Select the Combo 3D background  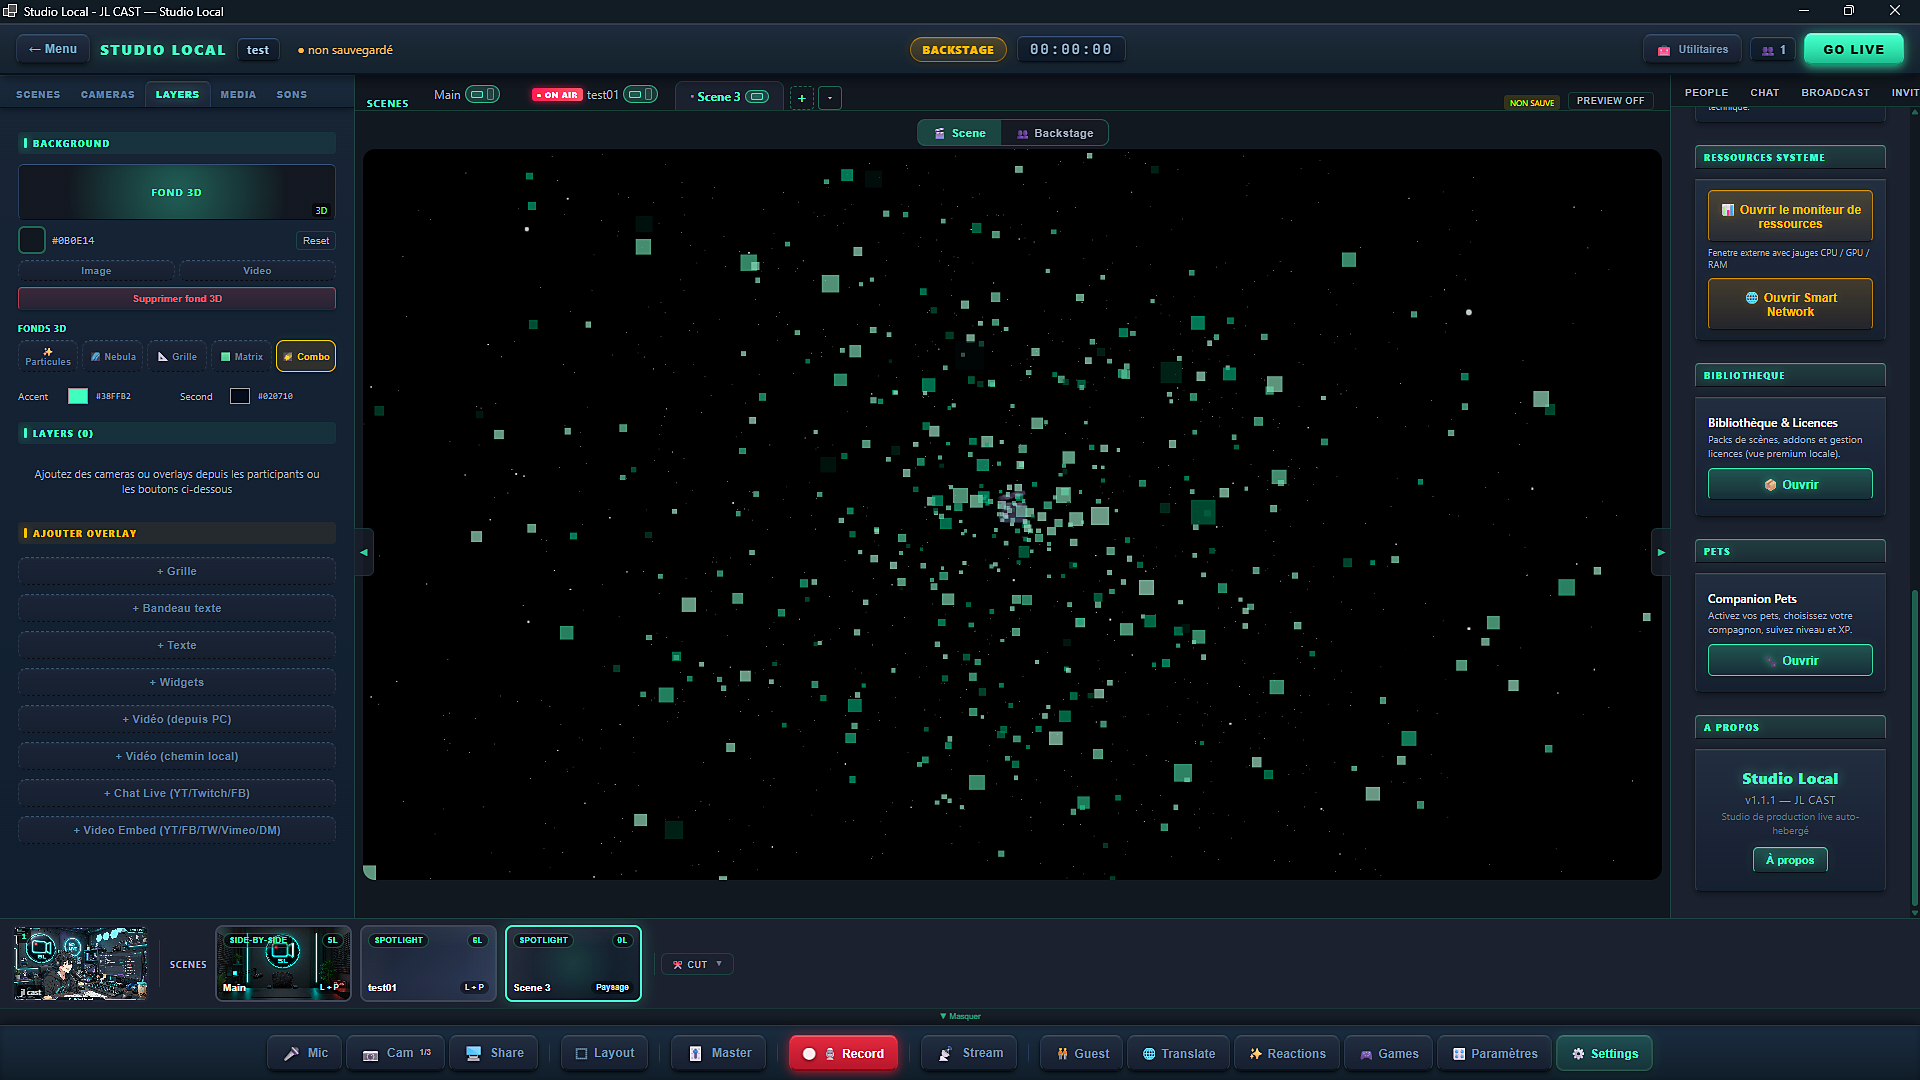306,356
